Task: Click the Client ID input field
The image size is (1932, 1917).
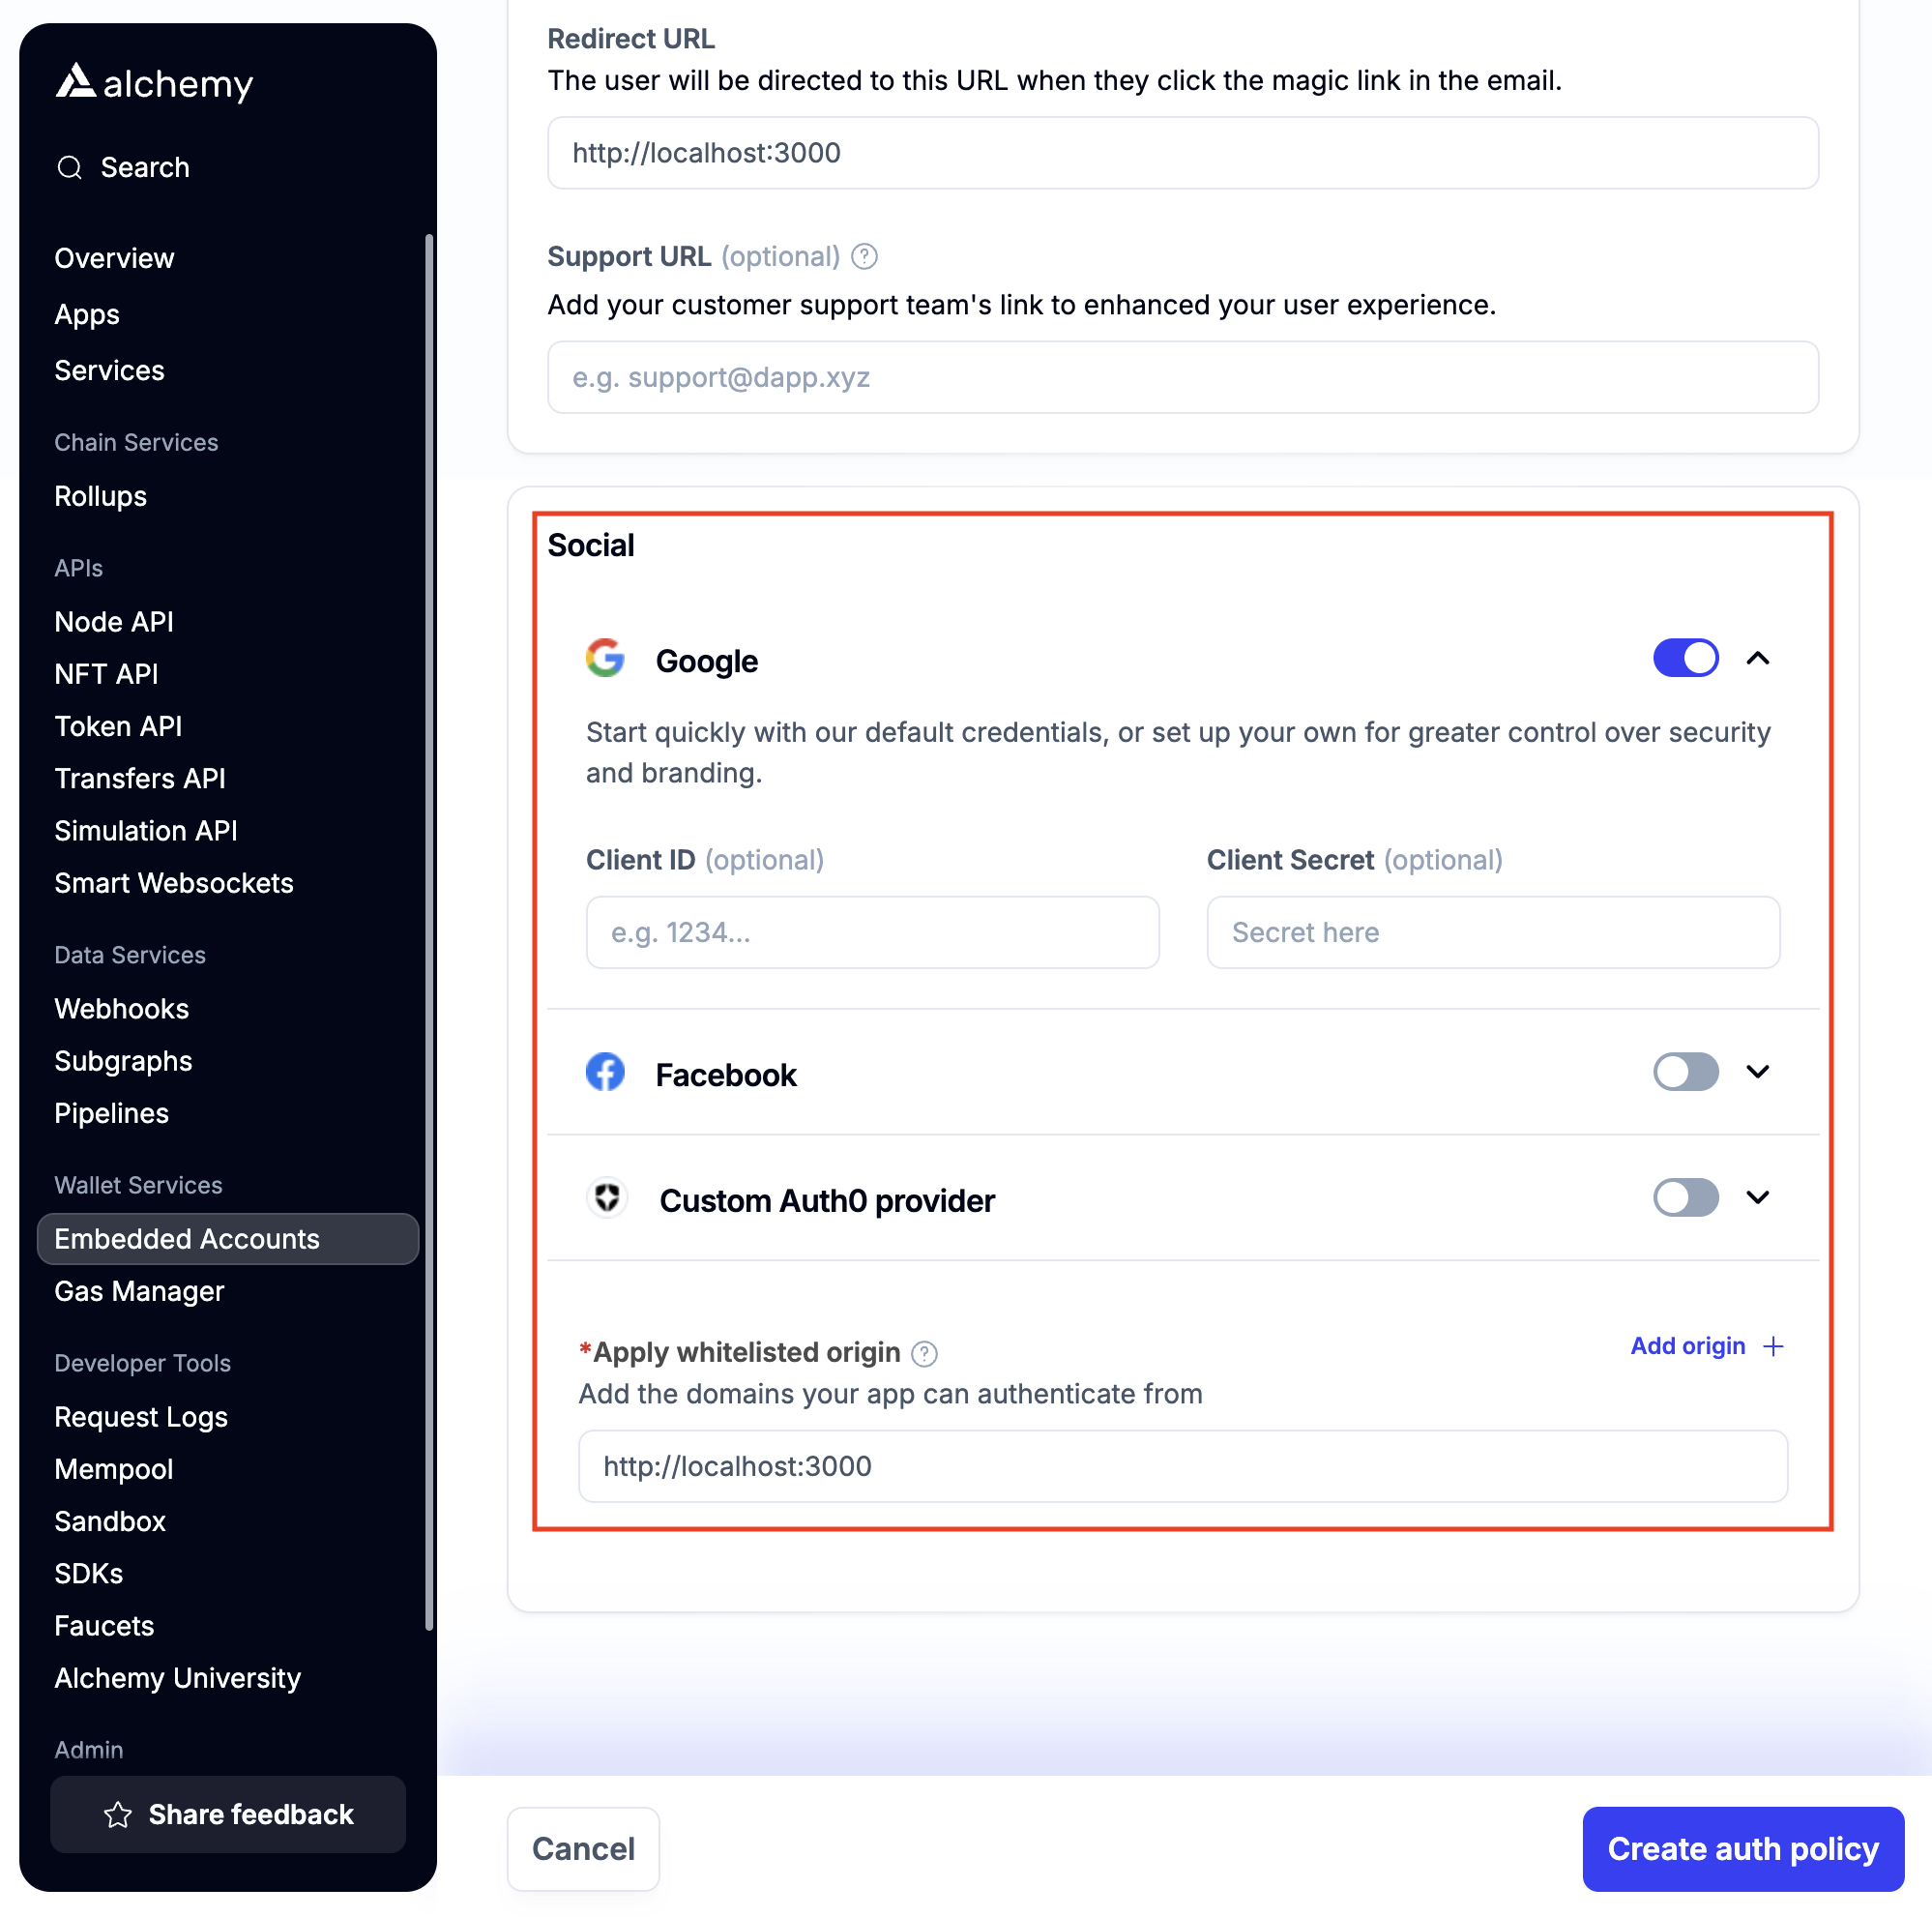Action: tap(870, 930)
